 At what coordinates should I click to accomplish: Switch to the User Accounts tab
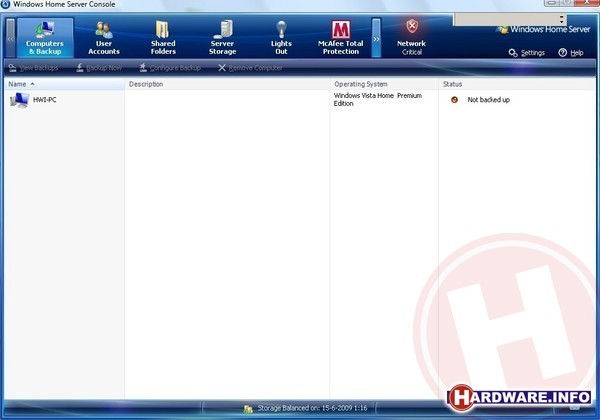click(x=104, y=38)
